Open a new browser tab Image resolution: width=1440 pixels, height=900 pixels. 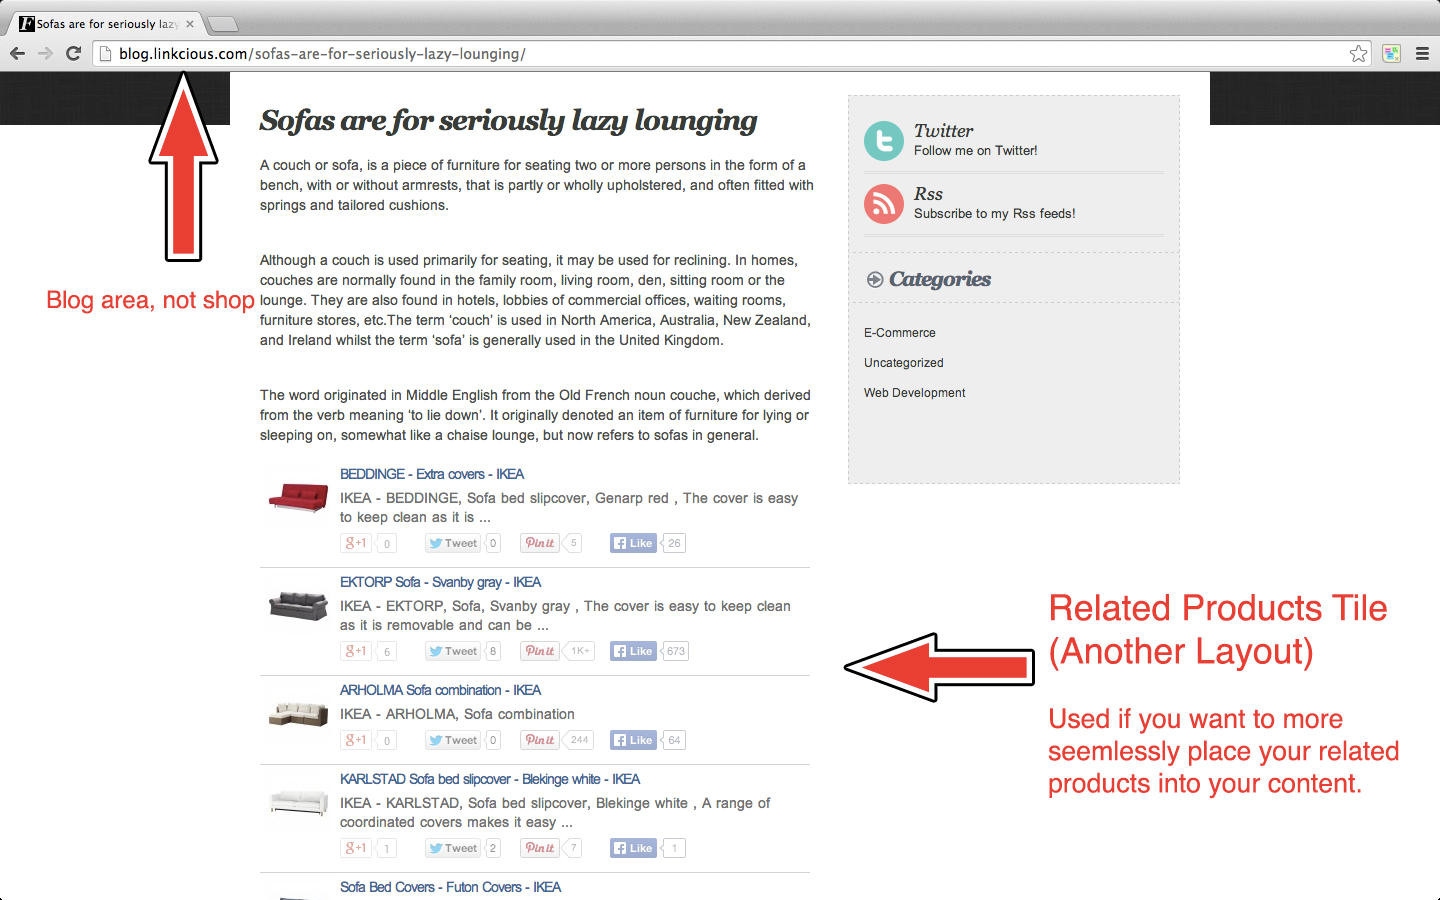[222, 24]
